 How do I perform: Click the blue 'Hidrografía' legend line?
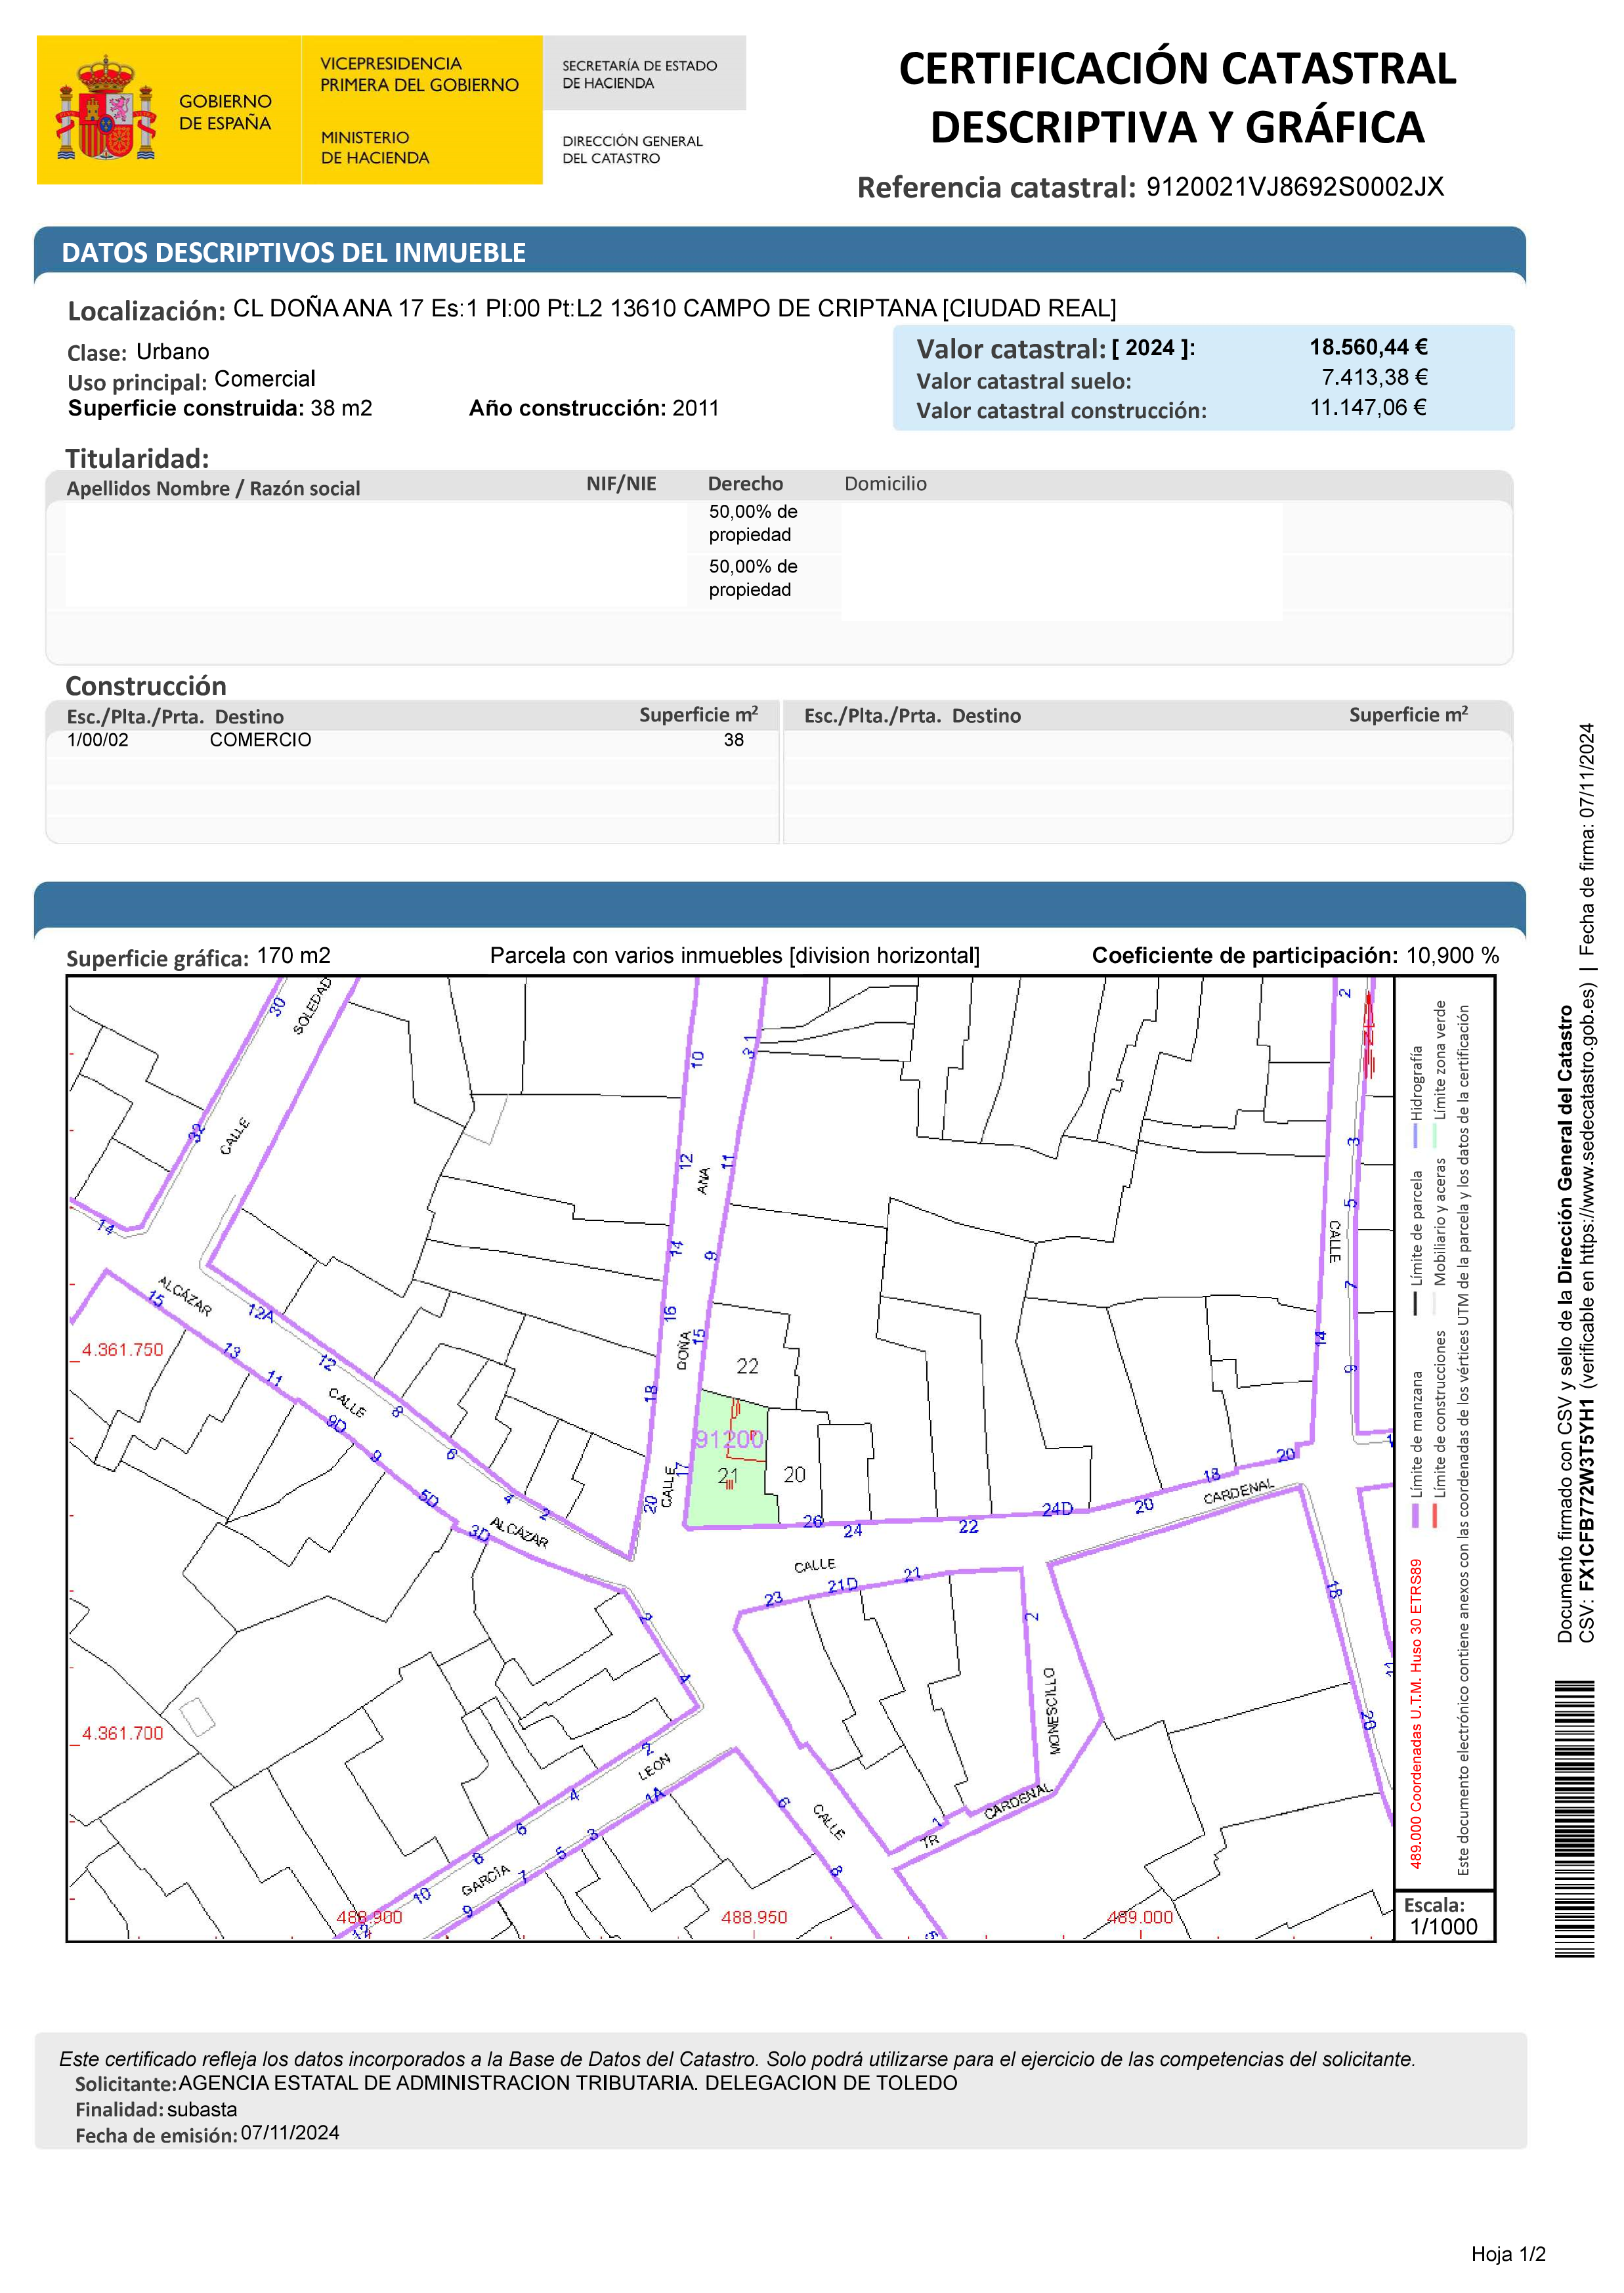point(1415,1136)
